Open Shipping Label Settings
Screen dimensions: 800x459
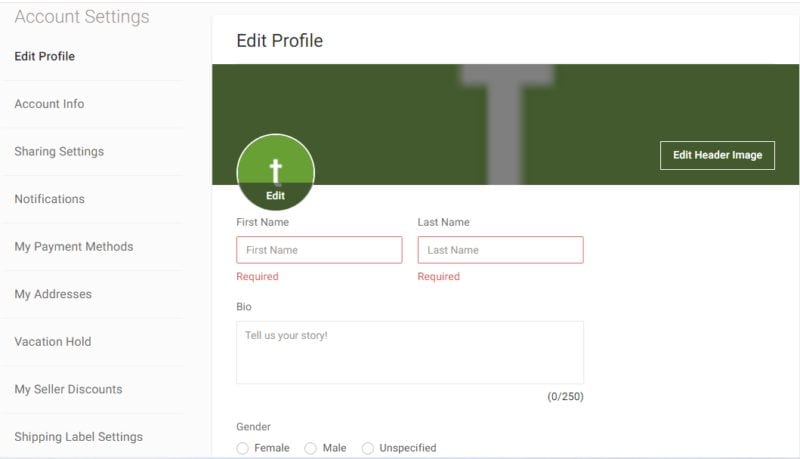(x=78, y=437)
